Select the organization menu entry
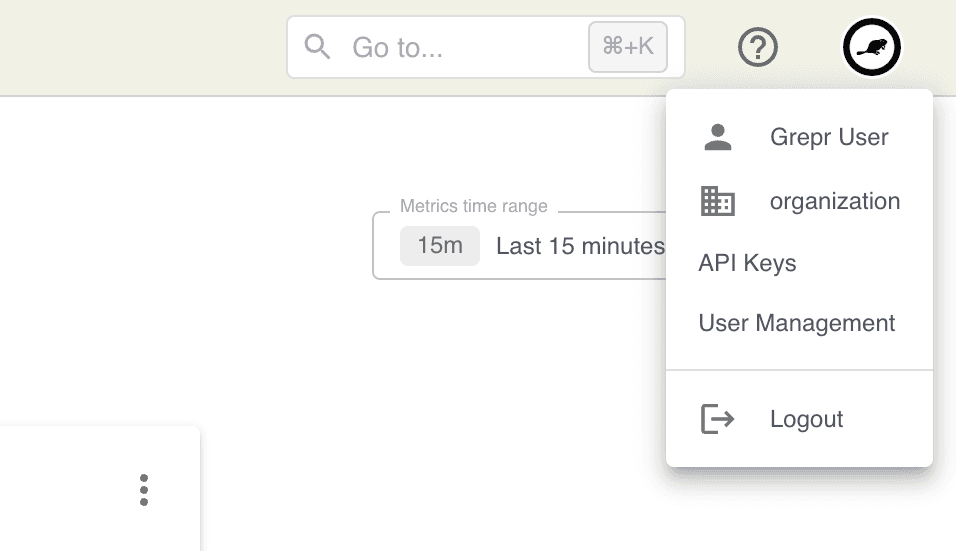The width and height of the screenshot is (956, 551). click(799, 201)
